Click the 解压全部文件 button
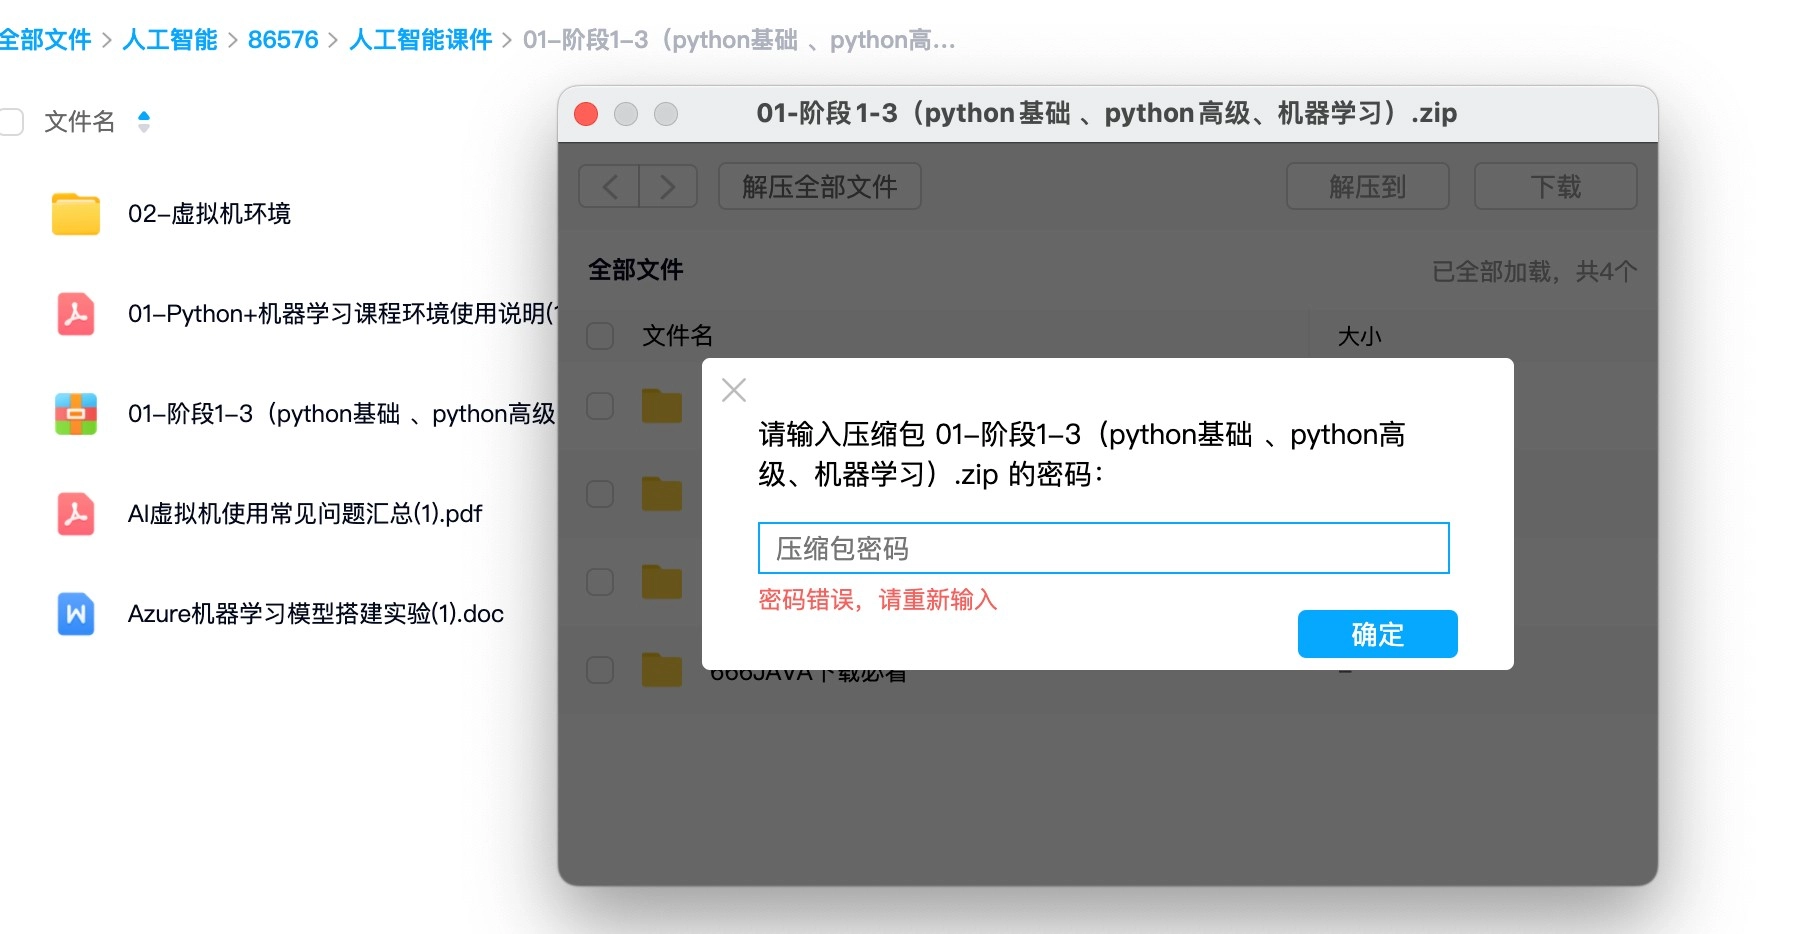The image size is (1820, 934). click(819, 186)
